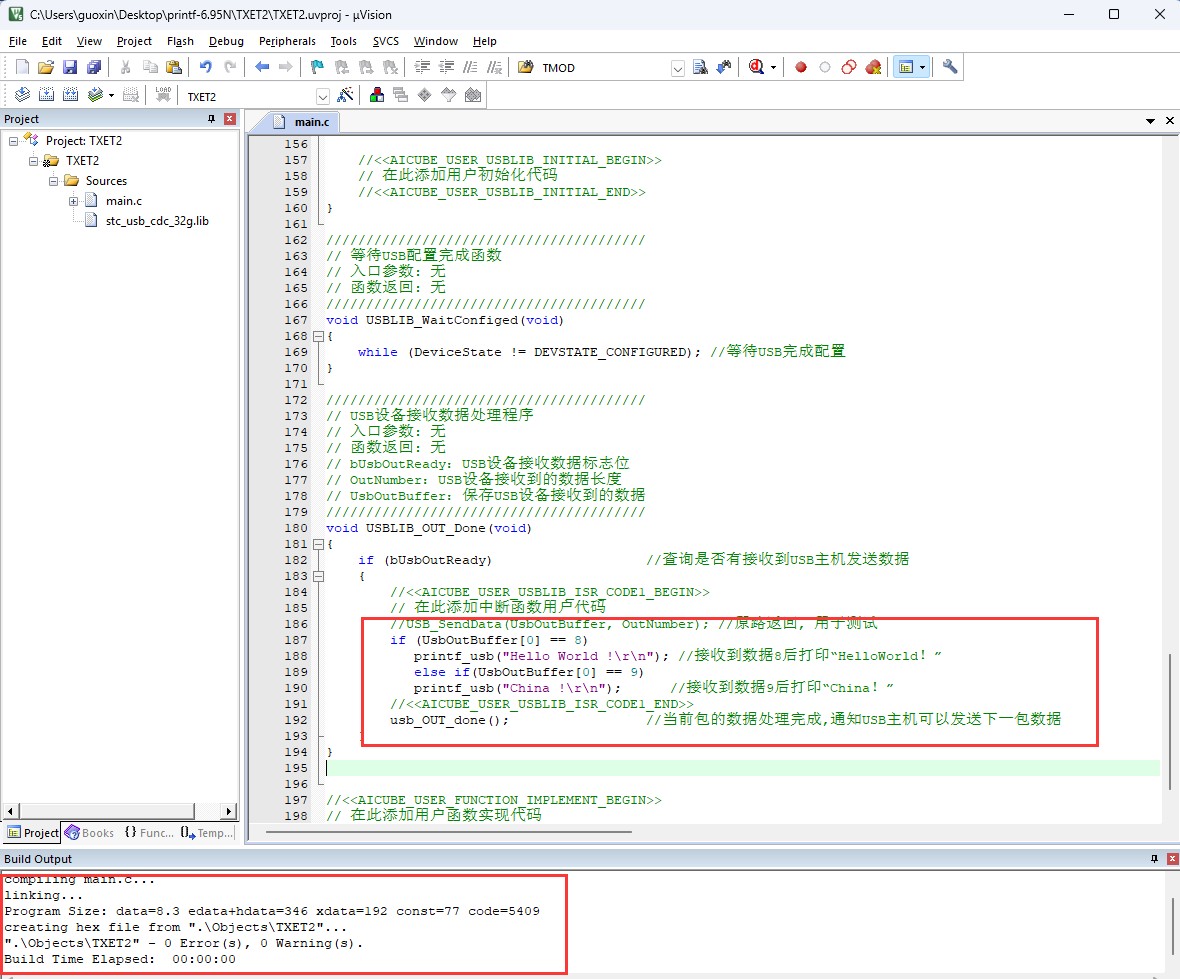The height and width of the screenshot is (979, 1180).
Task: Uncomment the selection with the uncomment icon
Action: click(x=494, y=67)
